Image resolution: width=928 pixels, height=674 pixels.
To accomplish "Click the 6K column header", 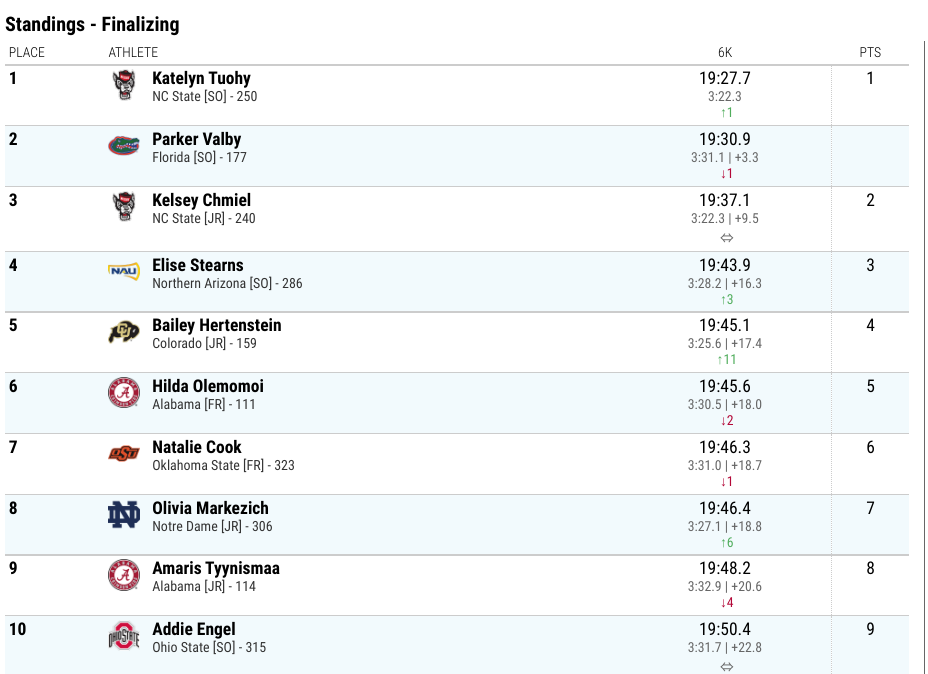I will [725, 53].
